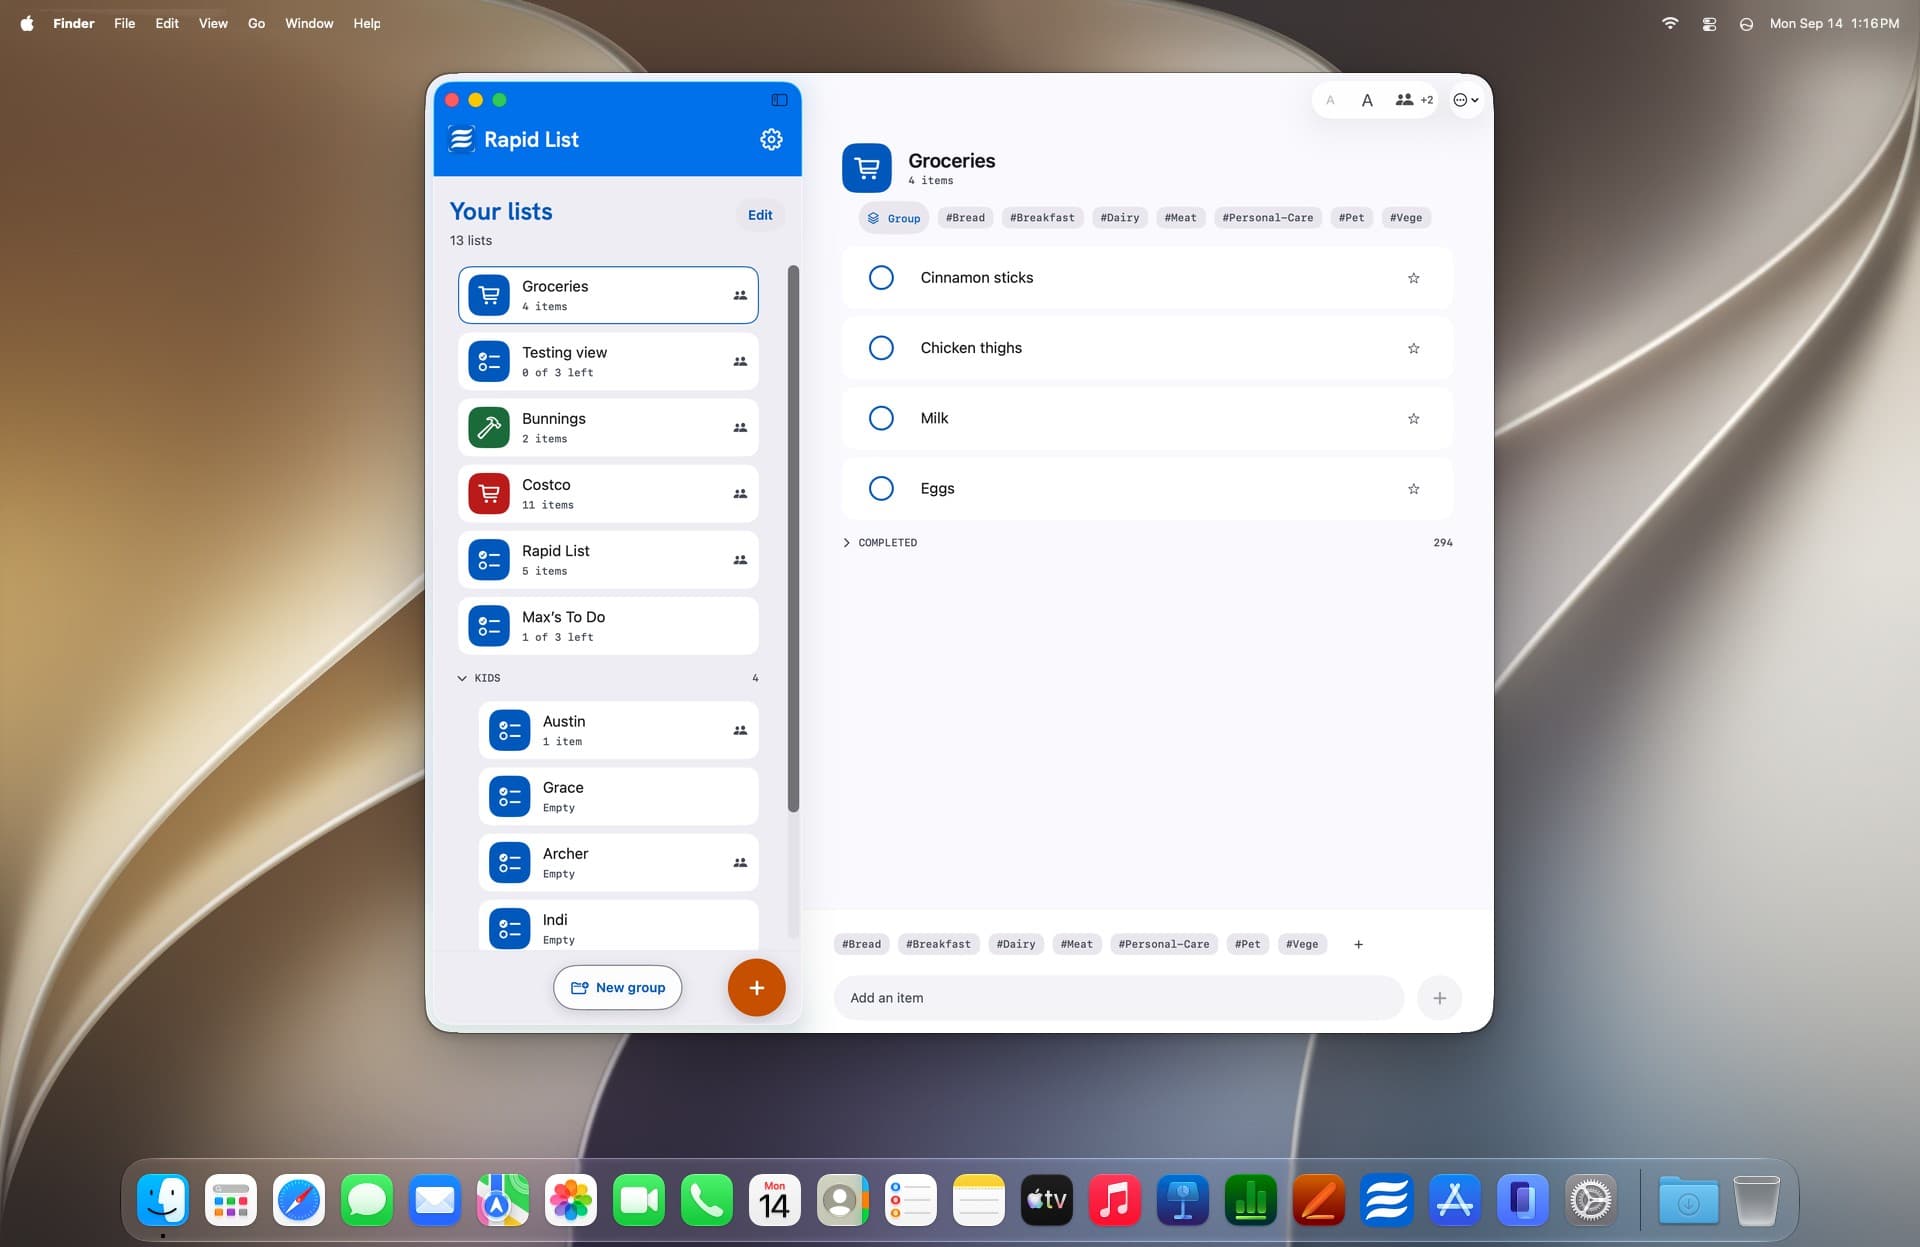Mark Eggs as completed
Screen dimensions: 1920x1247
click(x=881, y=489)
